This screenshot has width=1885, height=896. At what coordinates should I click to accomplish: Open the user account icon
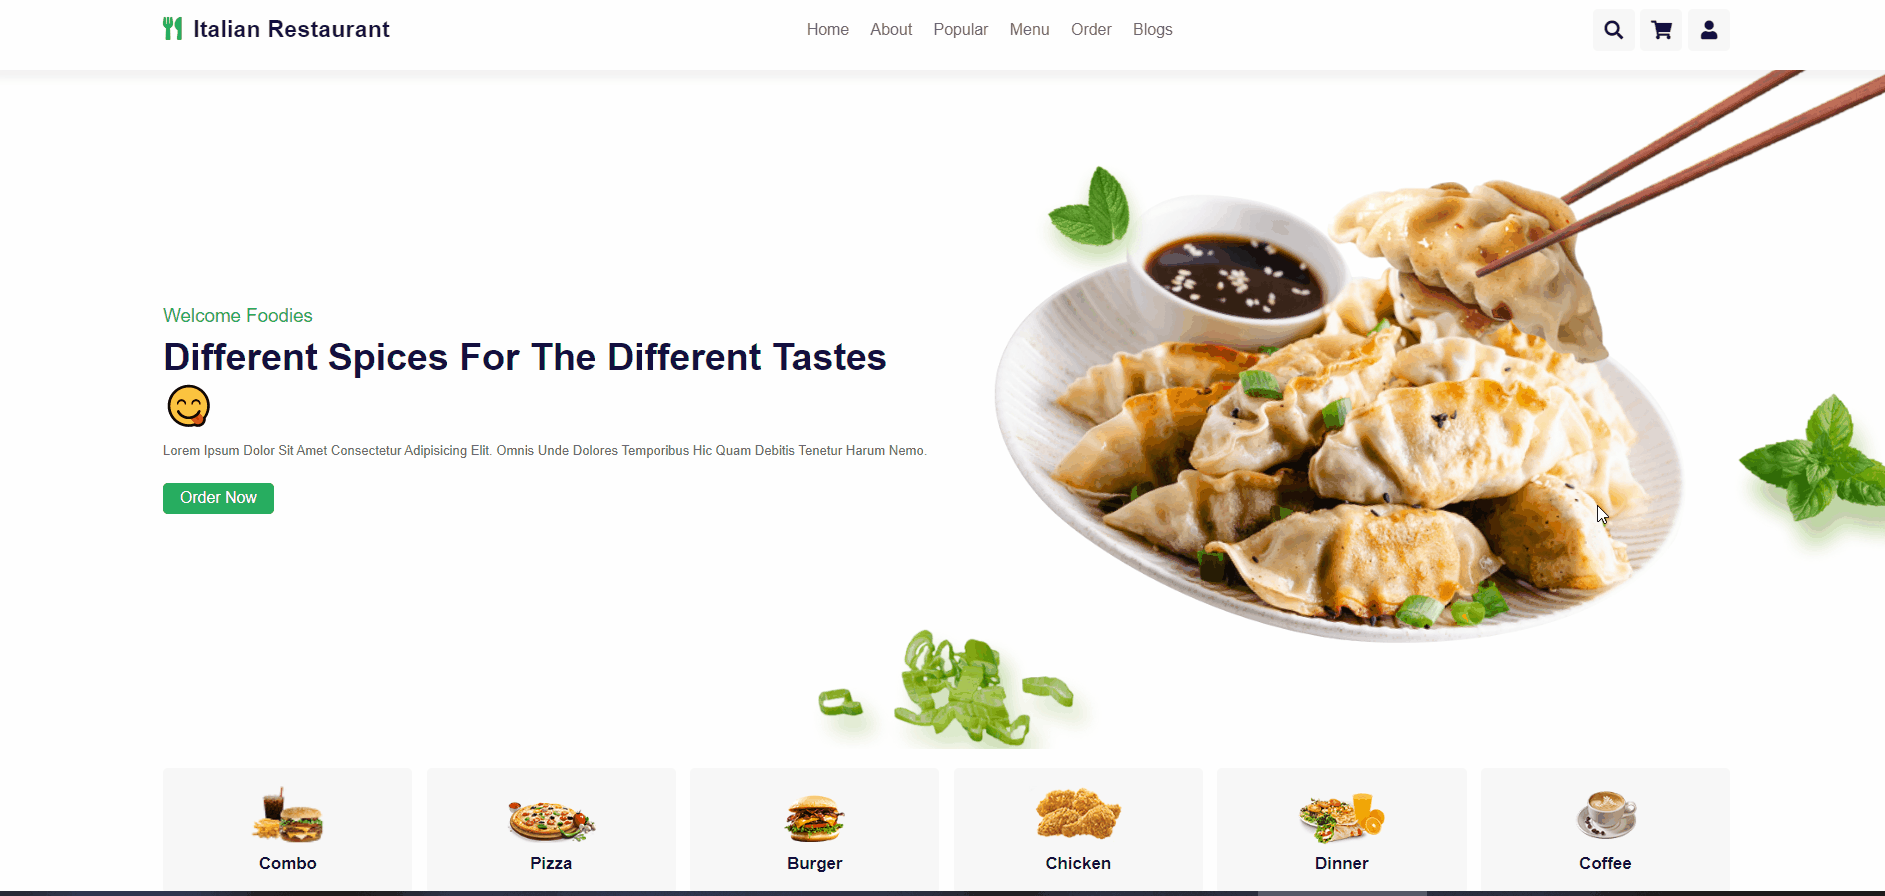pos(1709,30)
